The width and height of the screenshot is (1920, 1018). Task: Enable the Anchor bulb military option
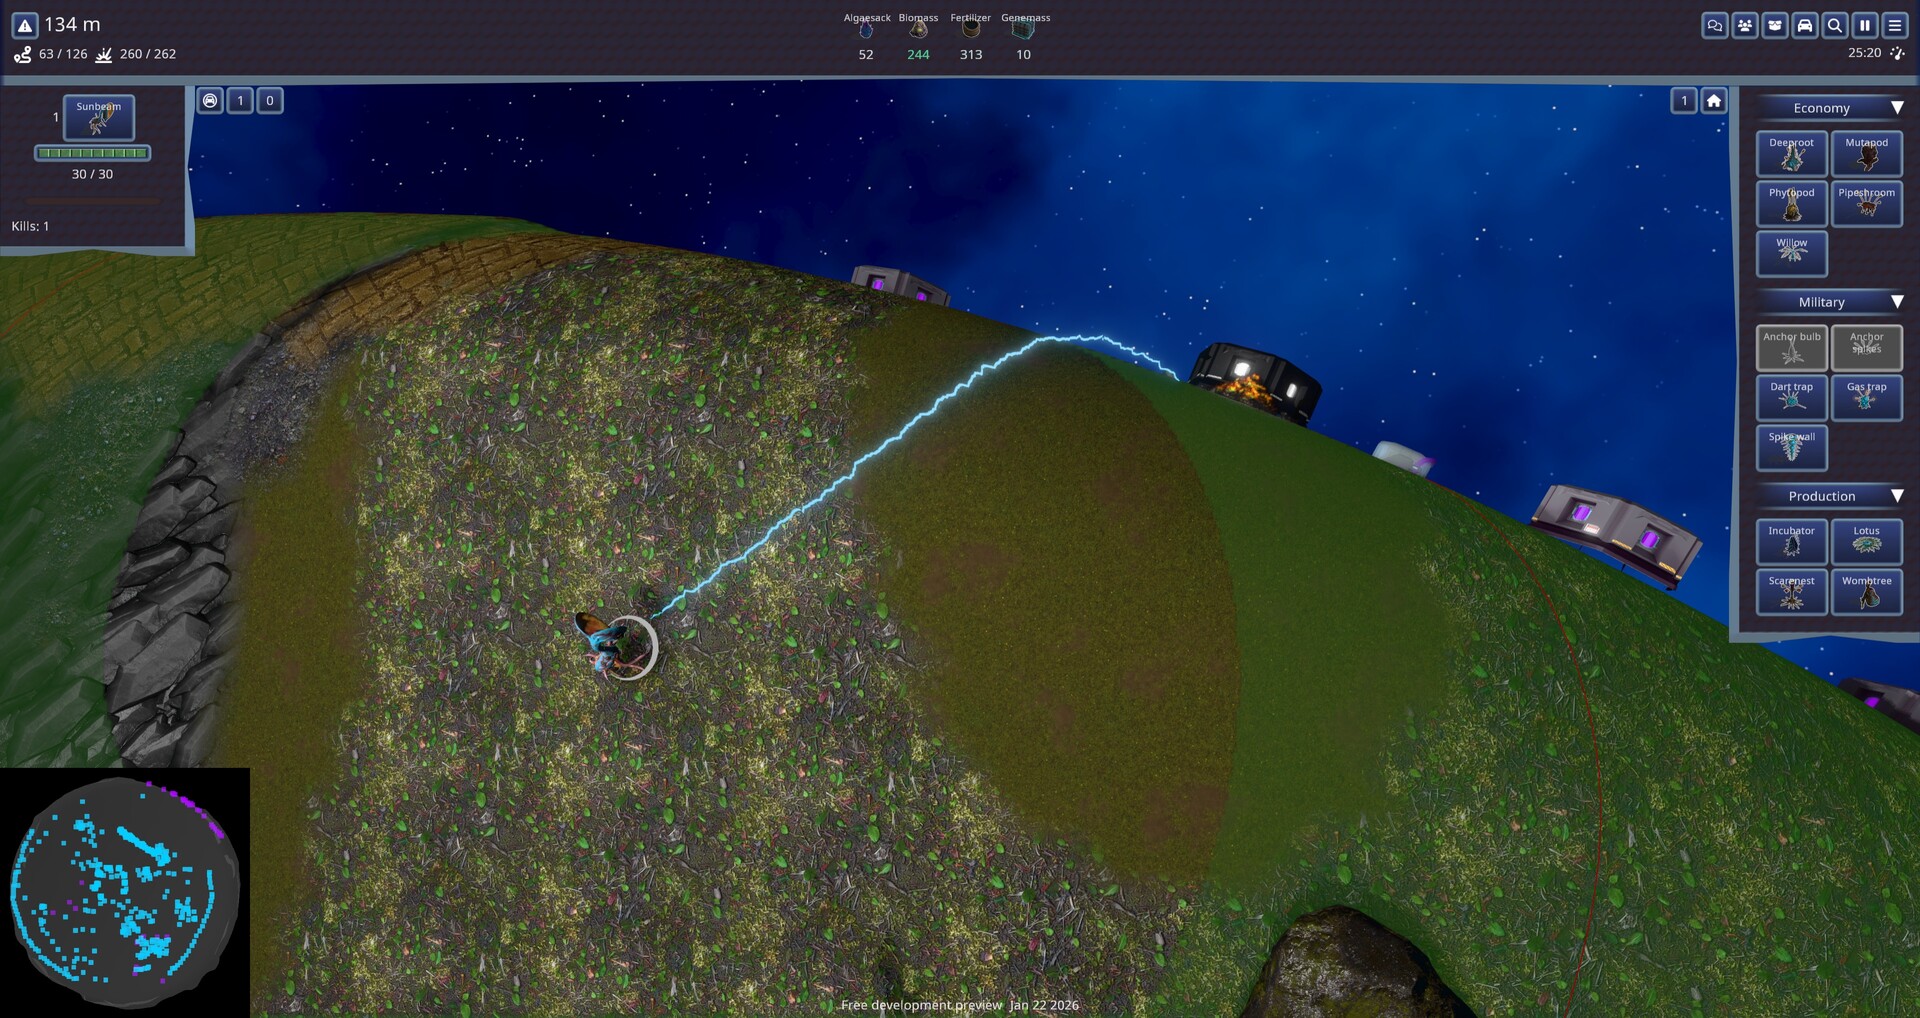[x=1791, y=347]
